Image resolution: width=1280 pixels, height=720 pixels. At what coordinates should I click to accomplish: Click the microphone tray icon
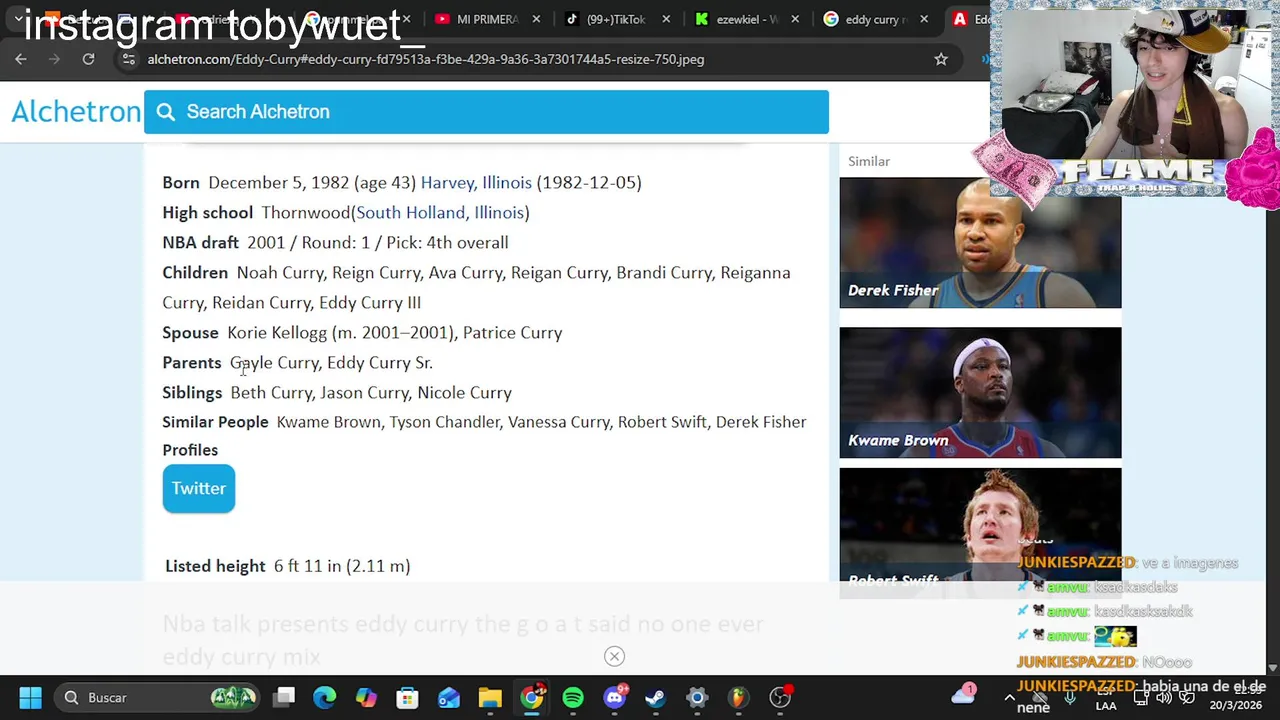(1070, 697)
